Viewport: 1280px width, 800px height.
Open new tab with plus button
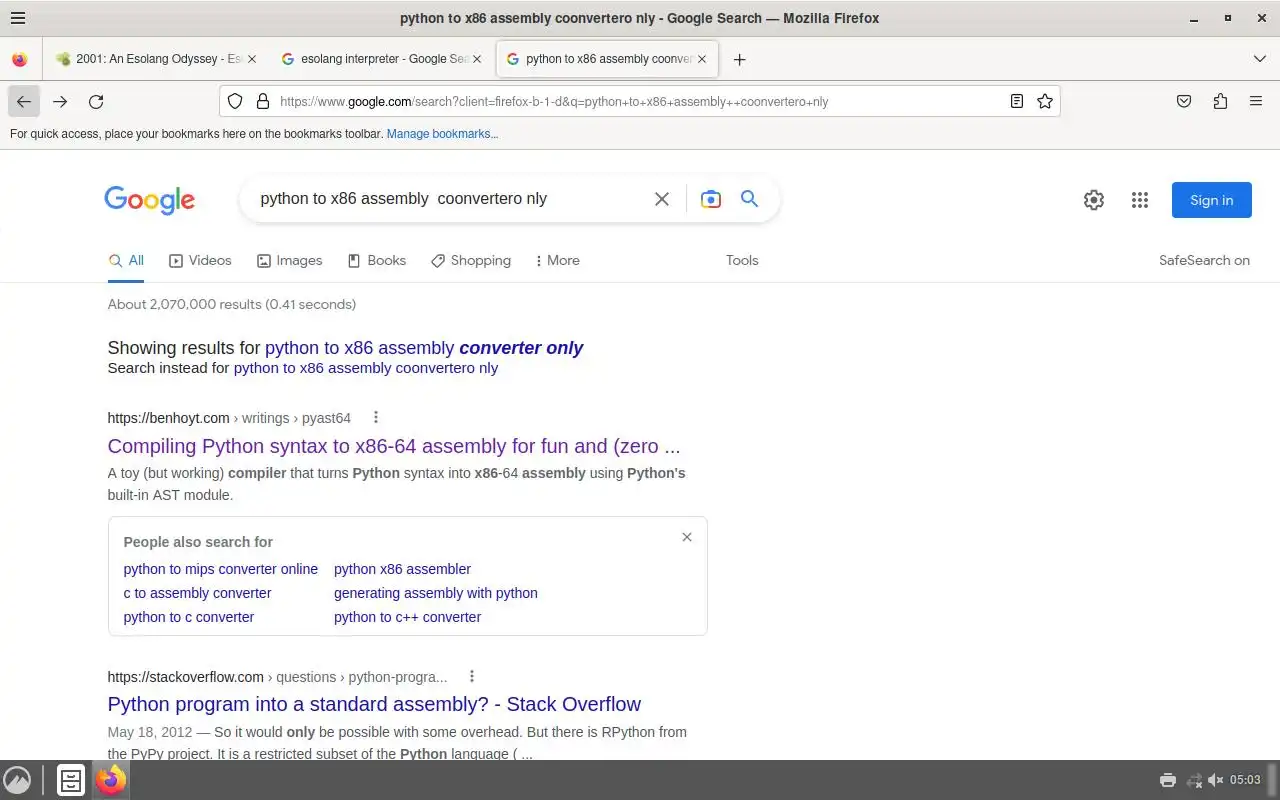point(739,59)
